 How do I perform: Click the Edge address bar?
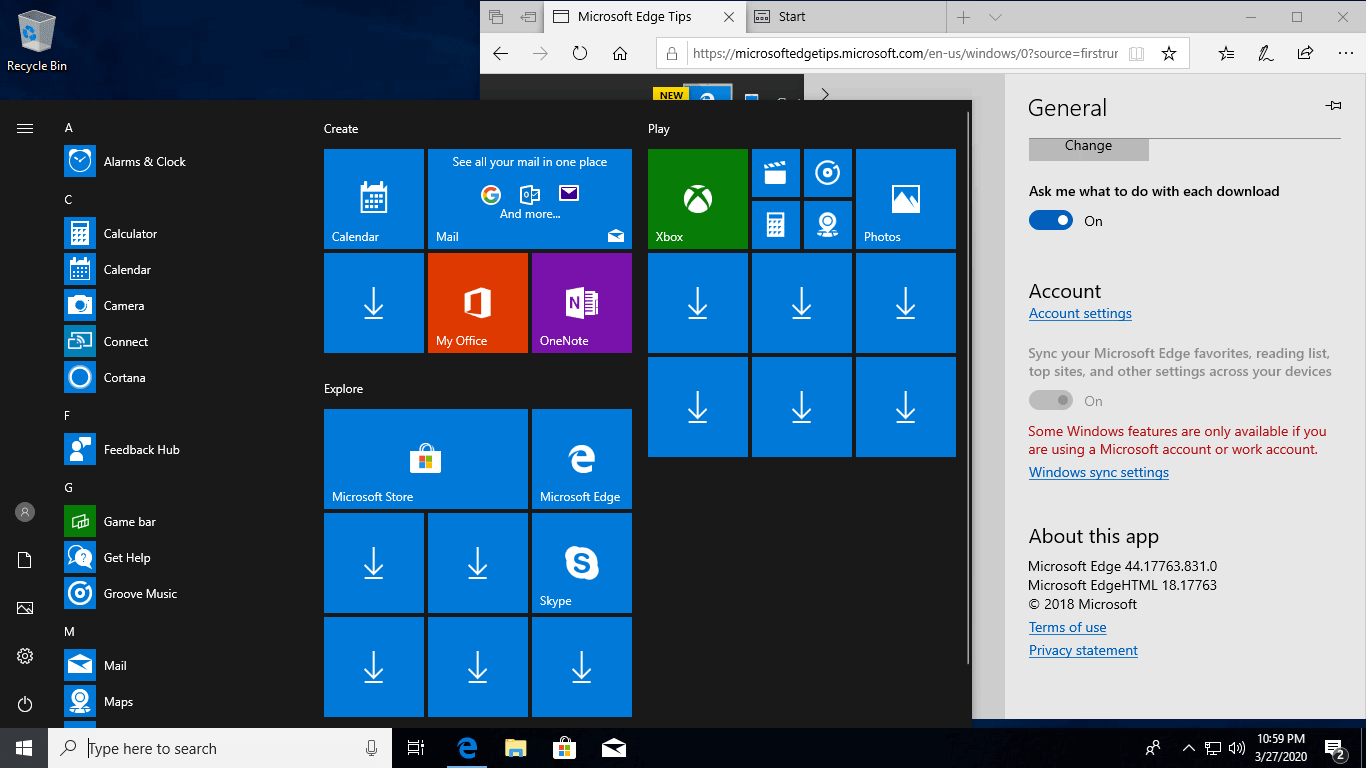pos(905,54)
